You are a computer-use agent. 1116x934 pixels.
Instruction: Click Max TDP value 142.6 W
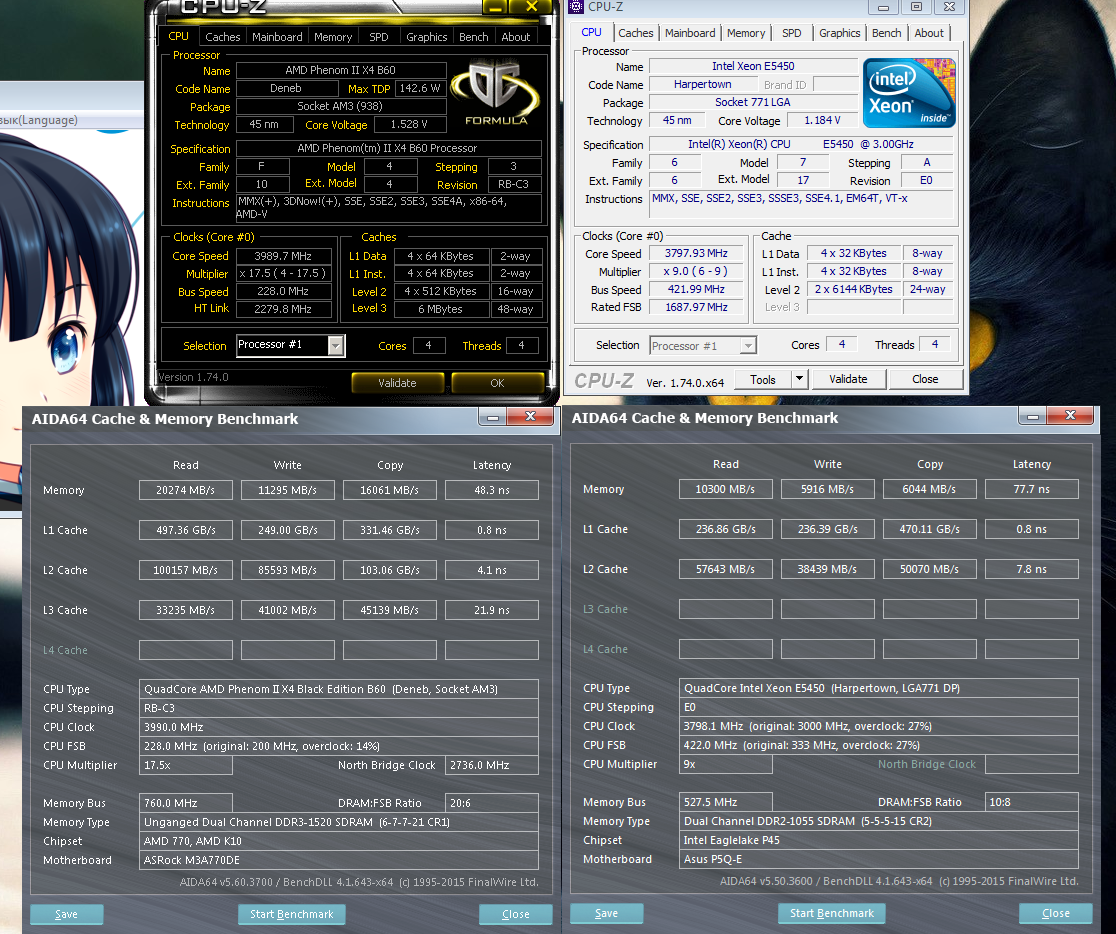coord(420,88)
